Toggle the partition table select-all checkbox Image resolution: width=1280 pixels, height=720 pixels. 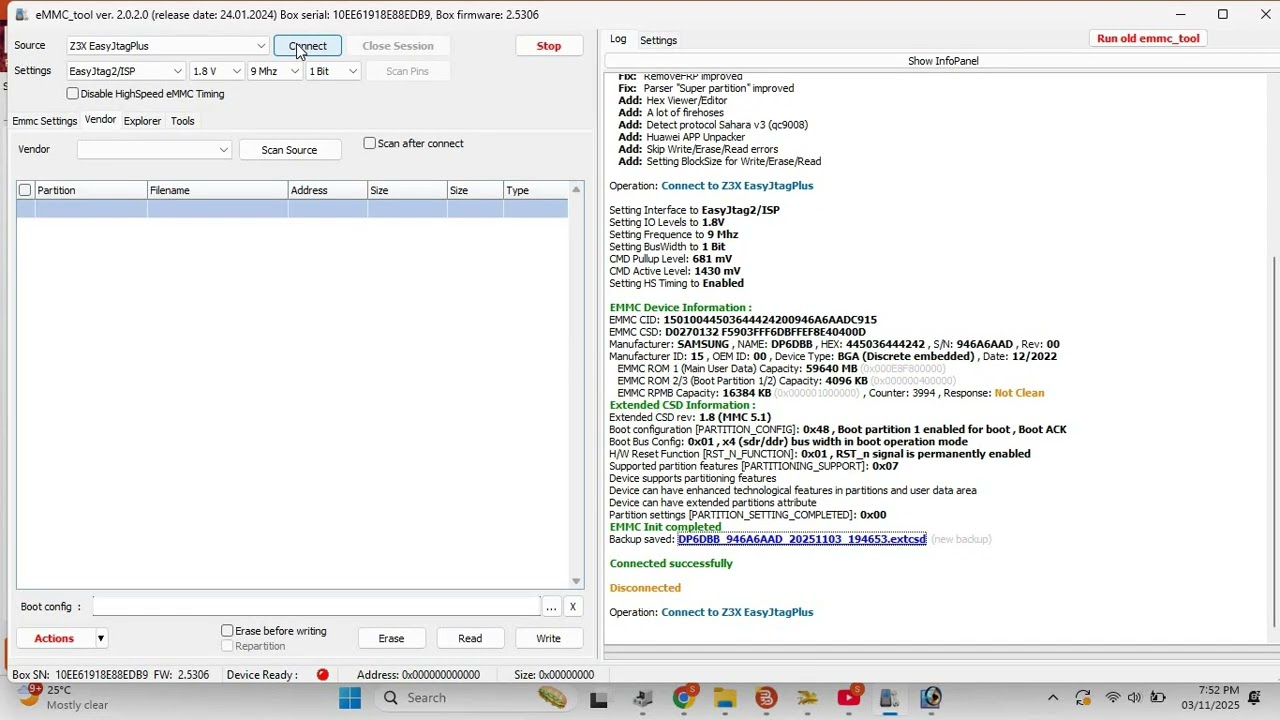[x=25, y=190]
